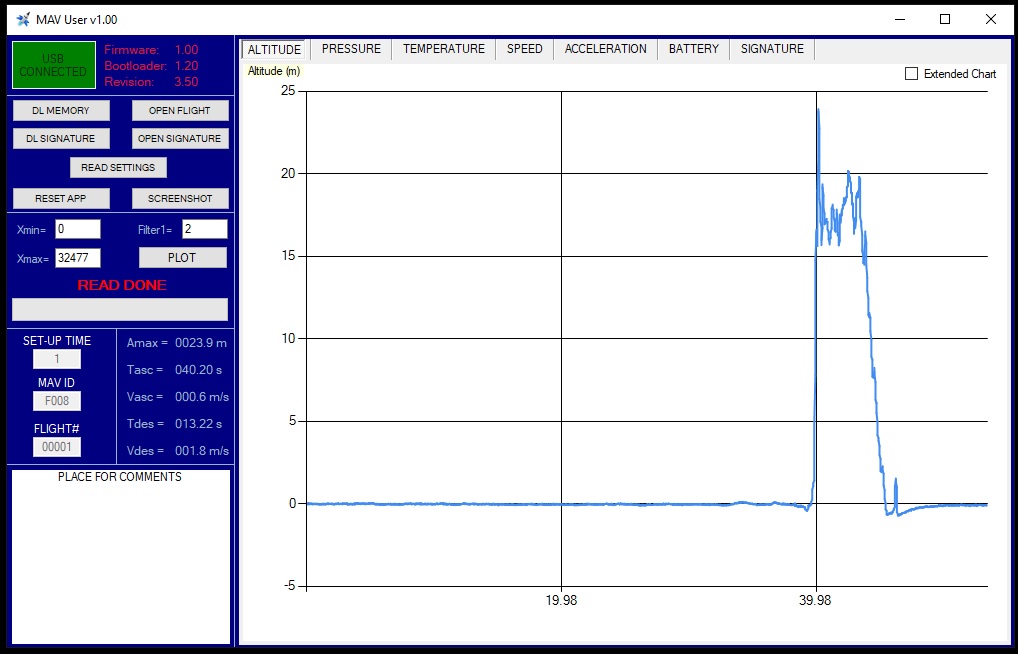Viewport: 1018px width, 654px height.
Task: Click the Tasc value 040.20 s
Action: point(198,370)
